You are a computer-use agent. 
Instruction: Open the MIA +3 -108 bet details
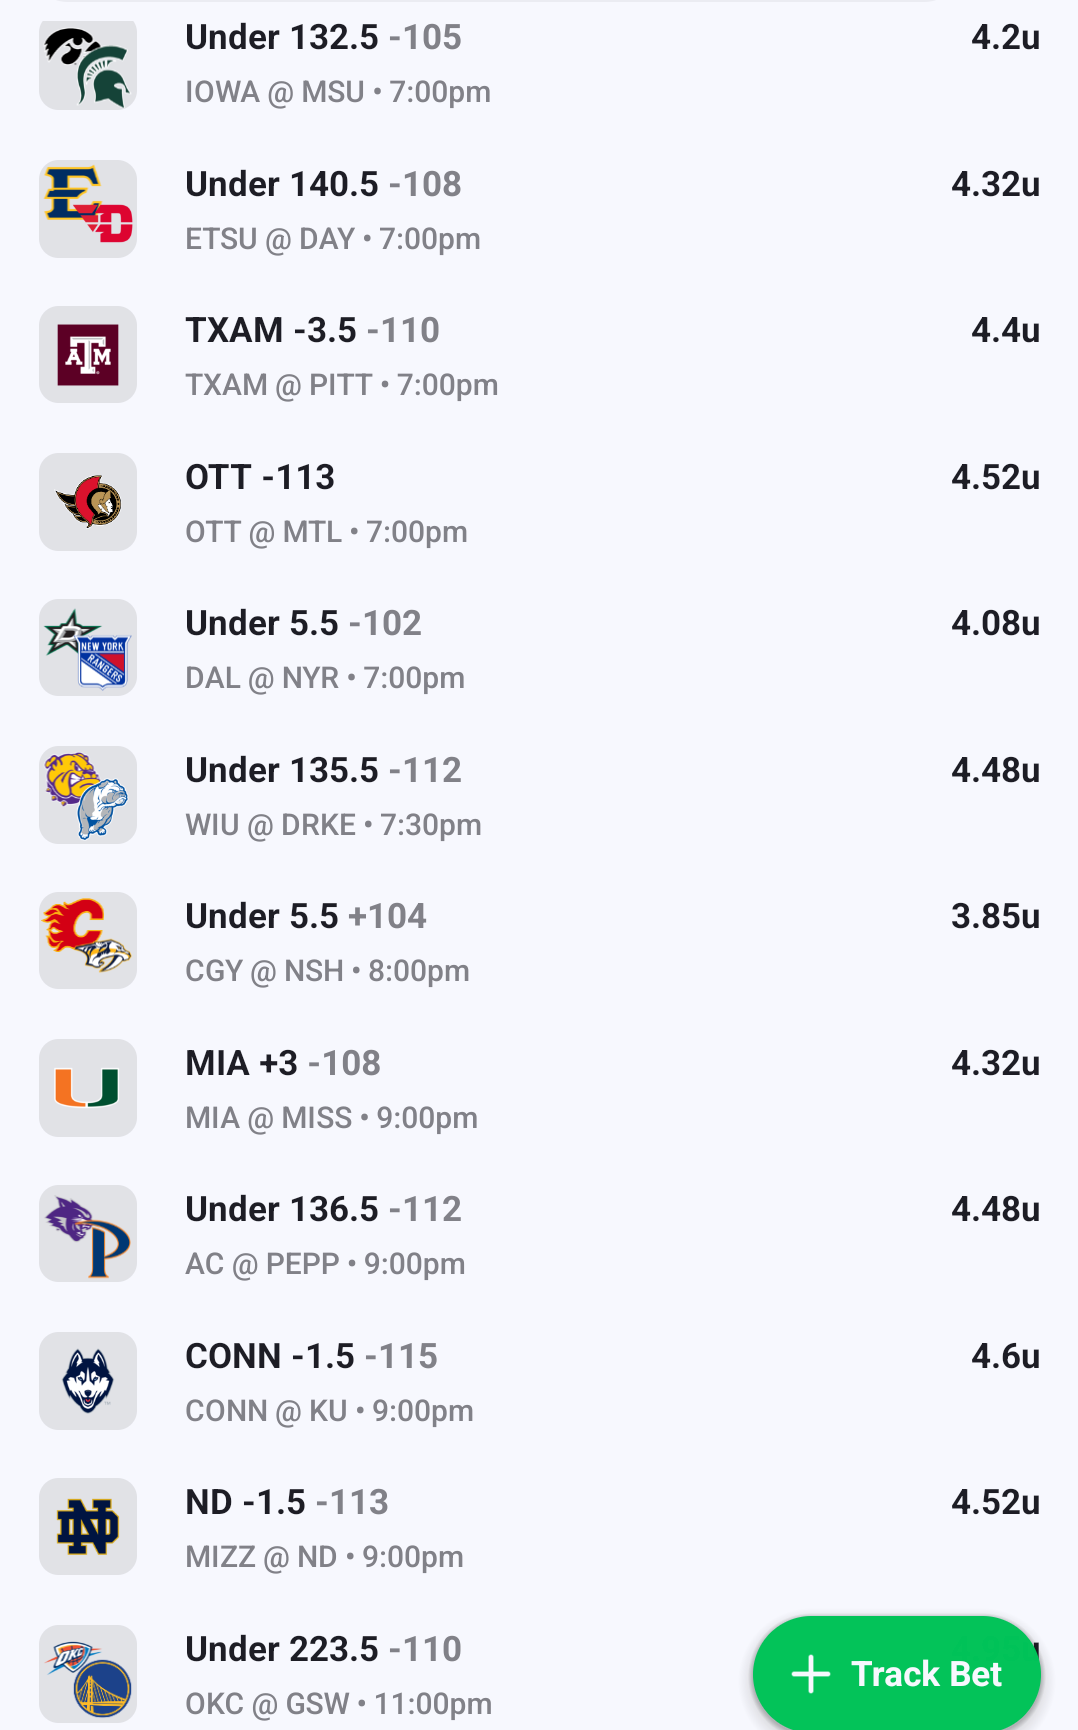[x=283, y=1064]
